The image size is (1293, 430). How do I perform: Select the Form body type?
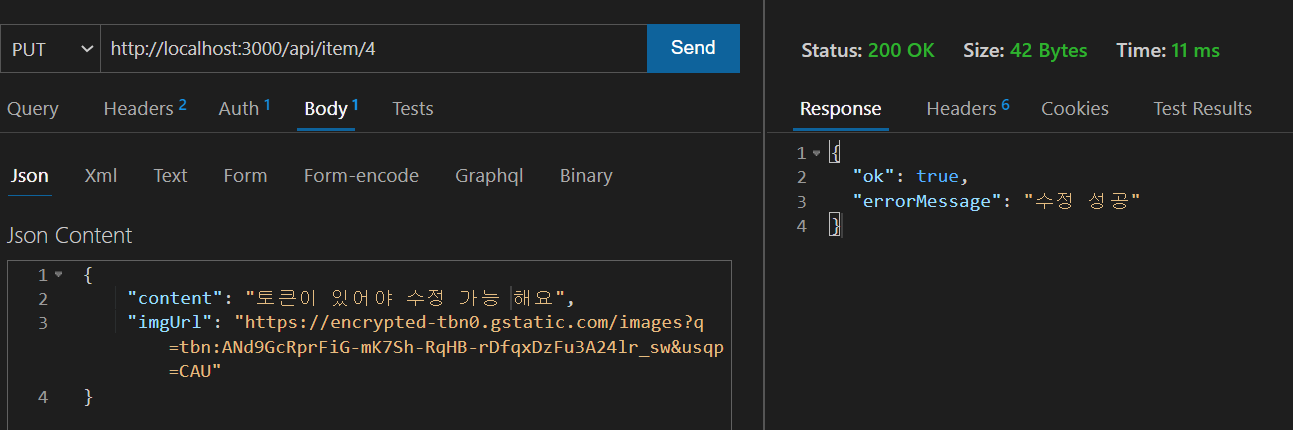245,176
